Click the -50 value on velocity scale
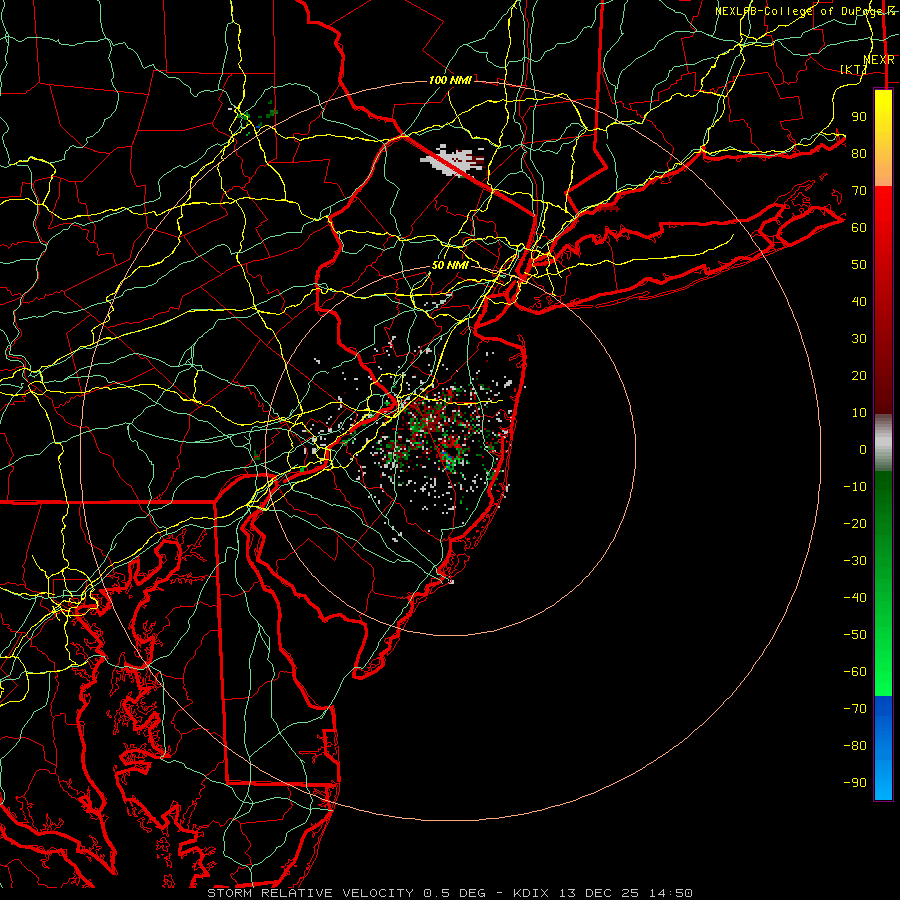900x900 pixels. pos(855,635)
